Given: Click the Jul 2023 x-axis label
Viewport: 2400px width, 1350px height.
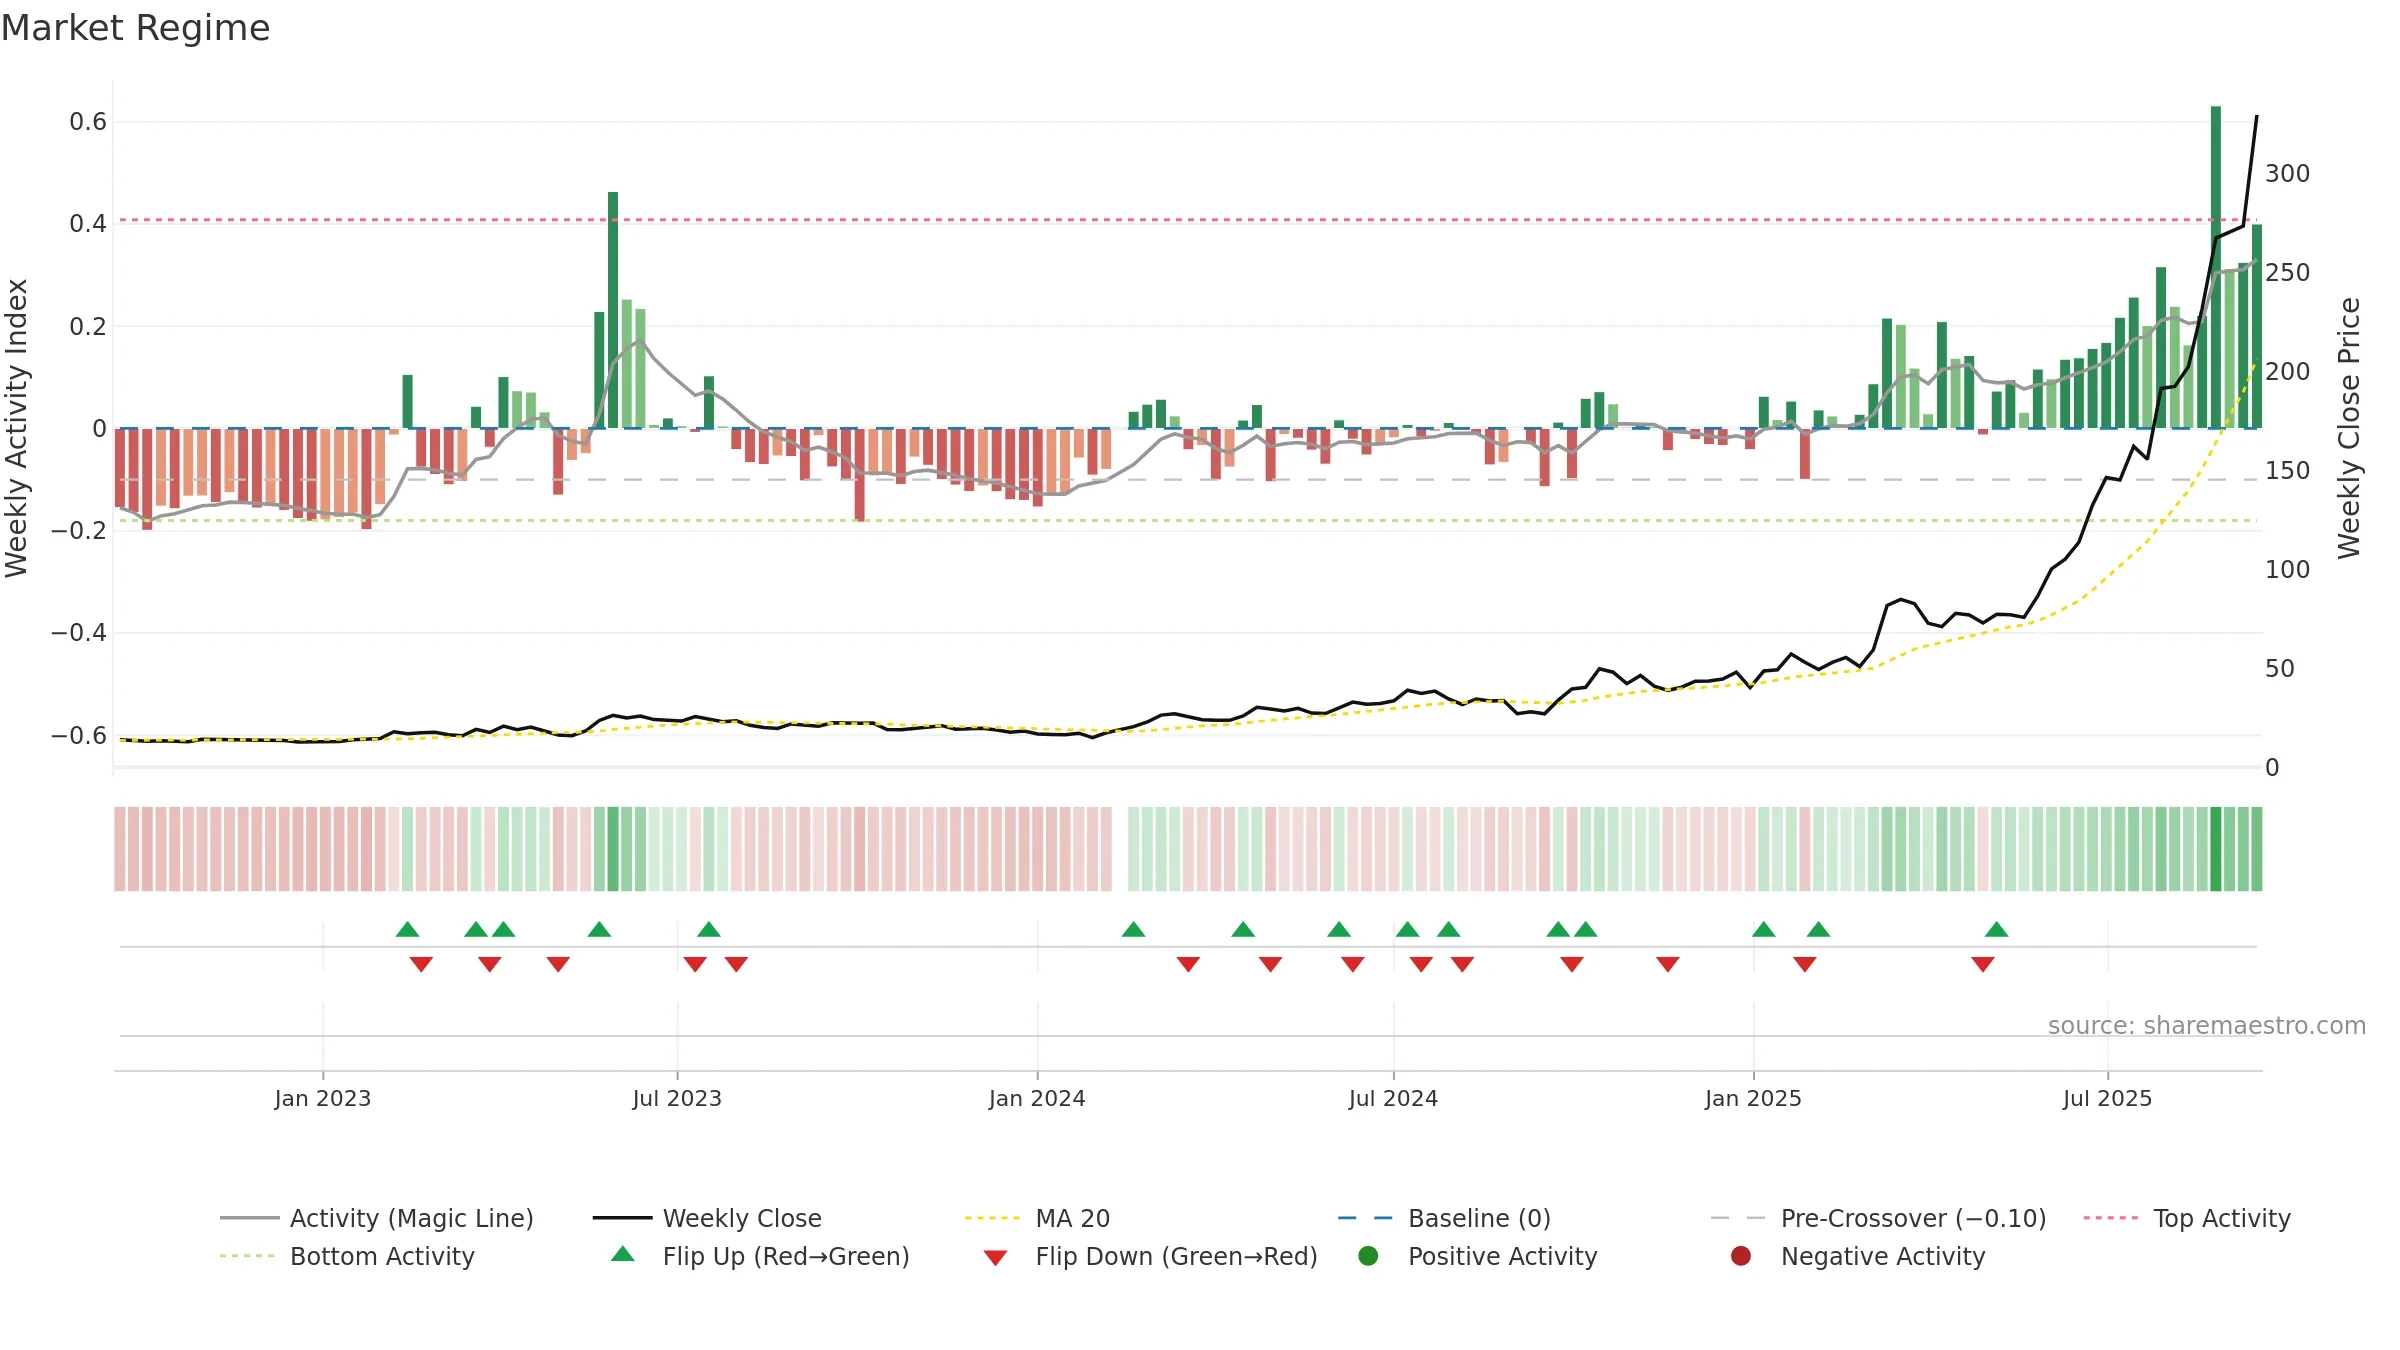Looking at the screenshot, I should click(677, 1098).
